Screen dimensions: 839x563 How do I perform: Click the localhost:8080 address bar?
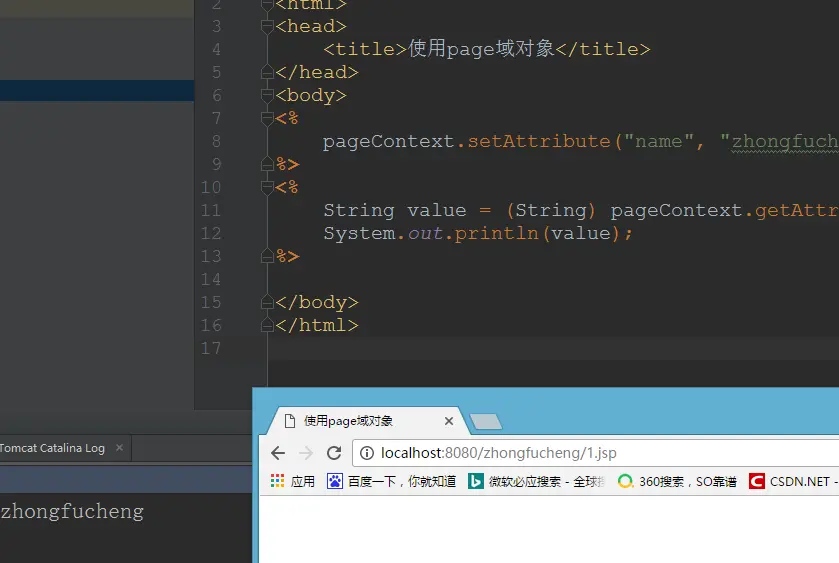coord(596,453)
